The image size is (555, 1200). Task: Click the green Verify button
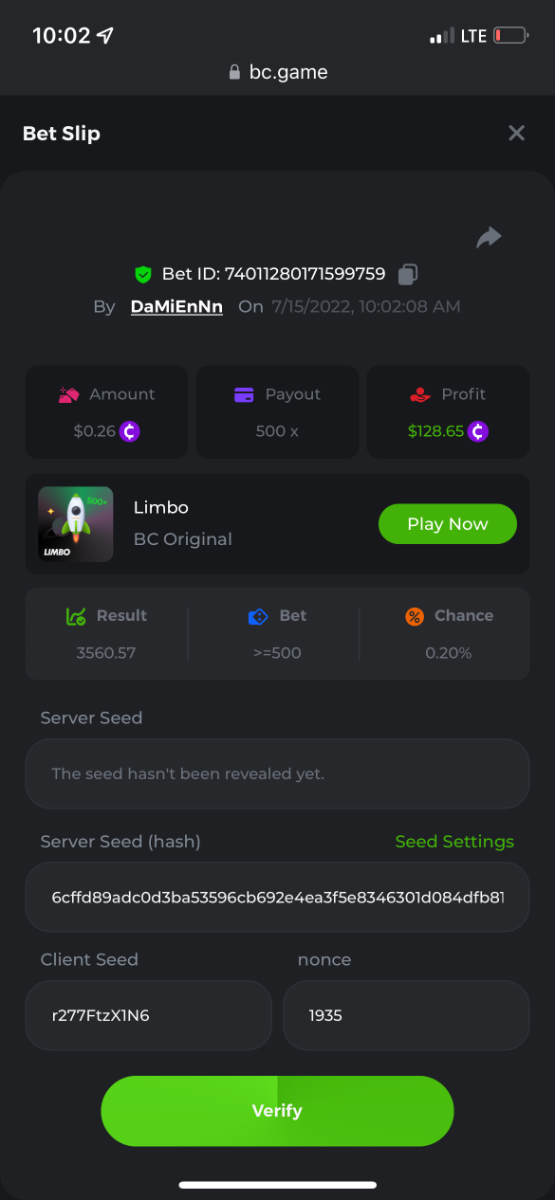click(277, 1111)
